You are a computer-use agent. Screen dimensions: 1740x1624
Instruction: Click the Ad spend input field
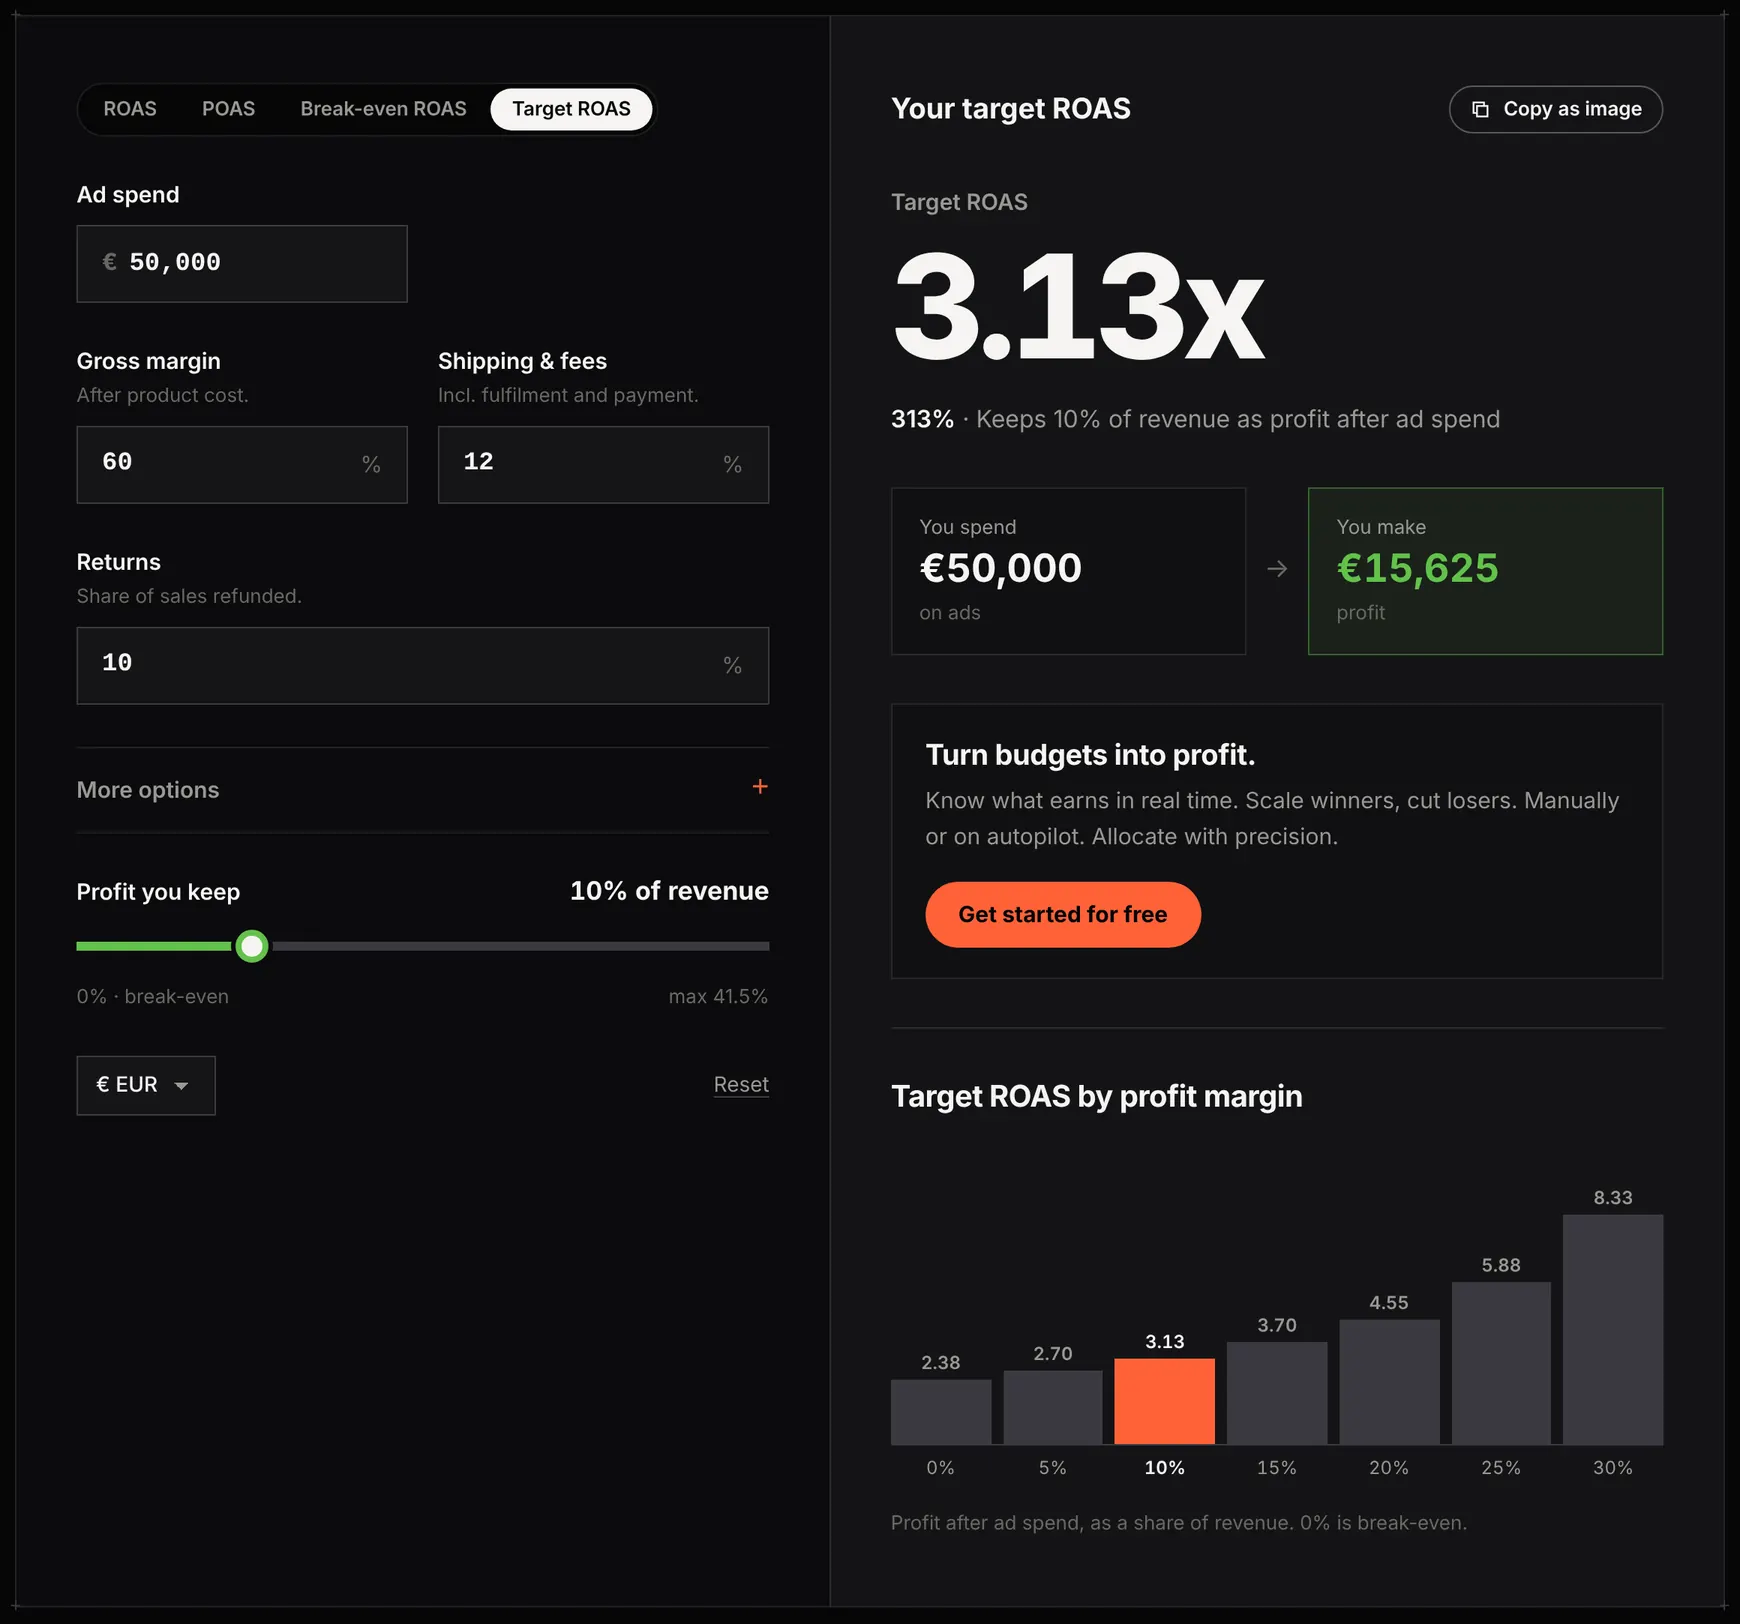[x=242, y=264]
